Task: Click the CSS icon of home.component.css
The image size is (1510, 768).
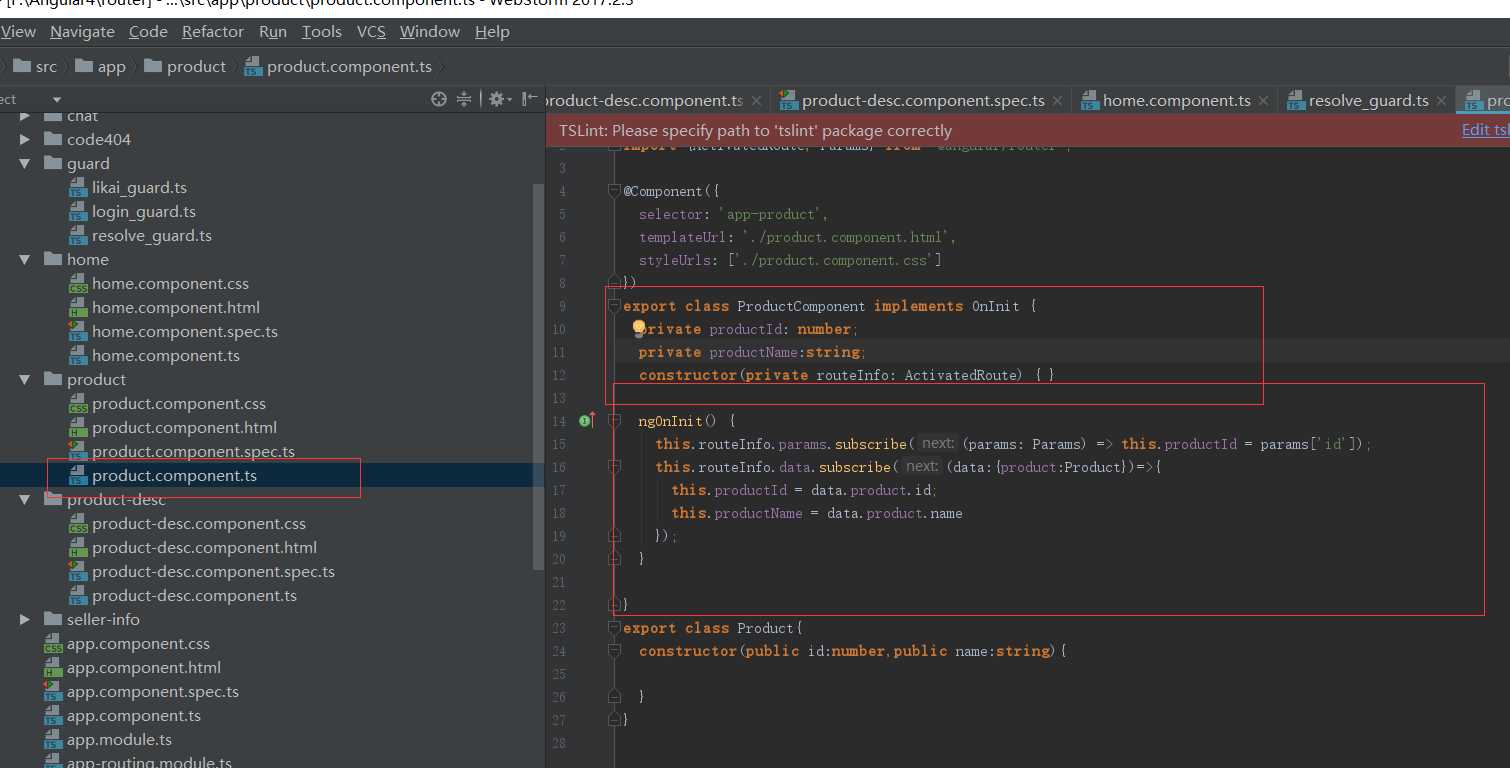Action: (78, 284)
